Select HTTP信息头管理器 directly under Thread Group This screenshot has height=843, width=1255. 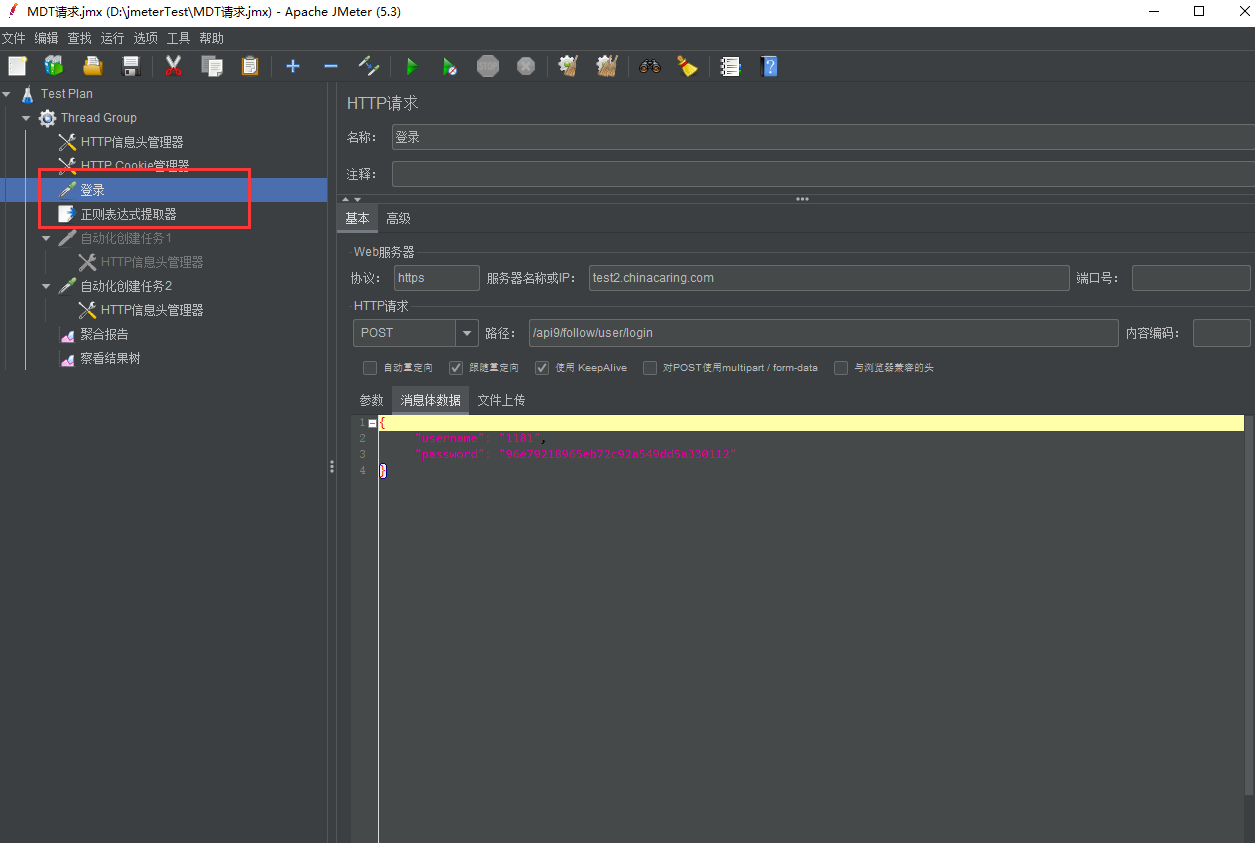click(132, 142)
